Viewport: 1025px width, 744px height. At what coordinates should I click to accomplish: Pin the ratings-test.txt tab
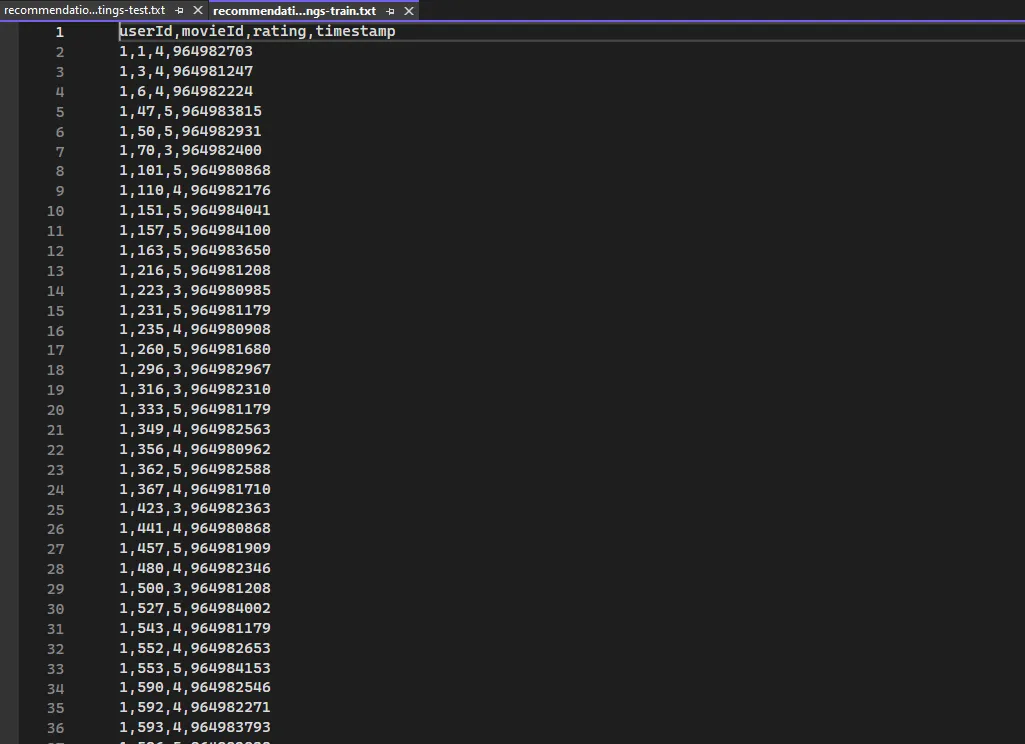pyautogui.click(x=180, y=11)
